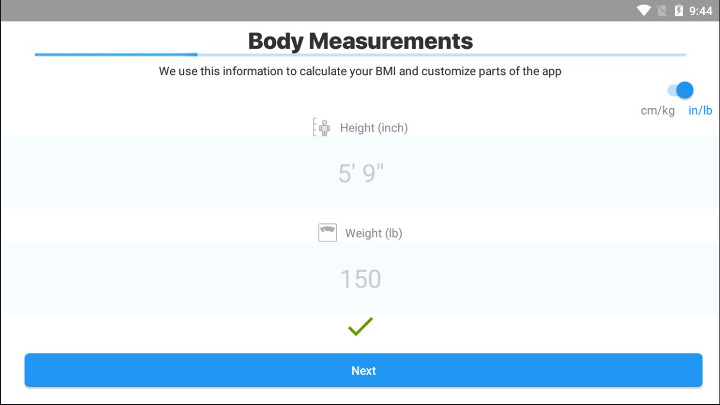Click the Height (inch) label
720x405 pixels.
pos(374,128)
